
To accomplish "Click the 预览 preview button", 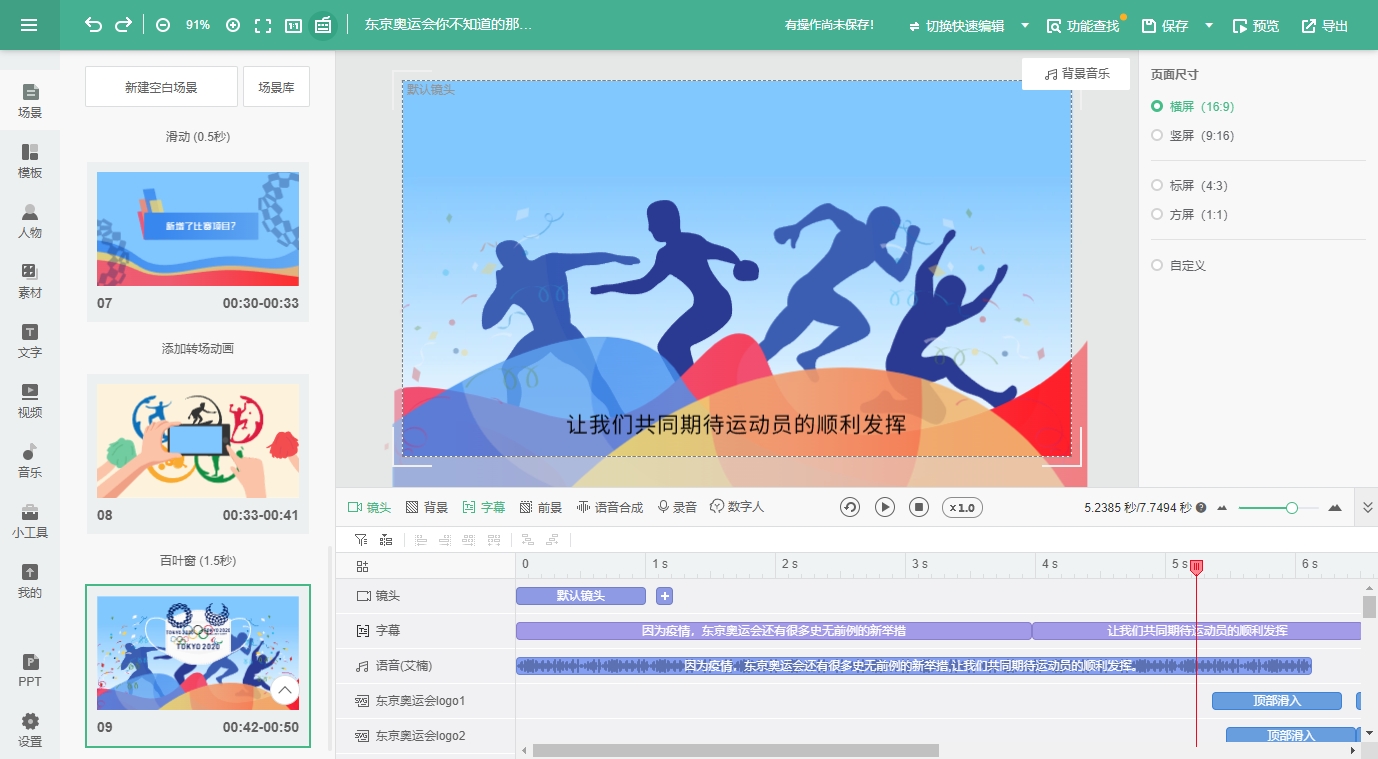I will coord(1255,26).
